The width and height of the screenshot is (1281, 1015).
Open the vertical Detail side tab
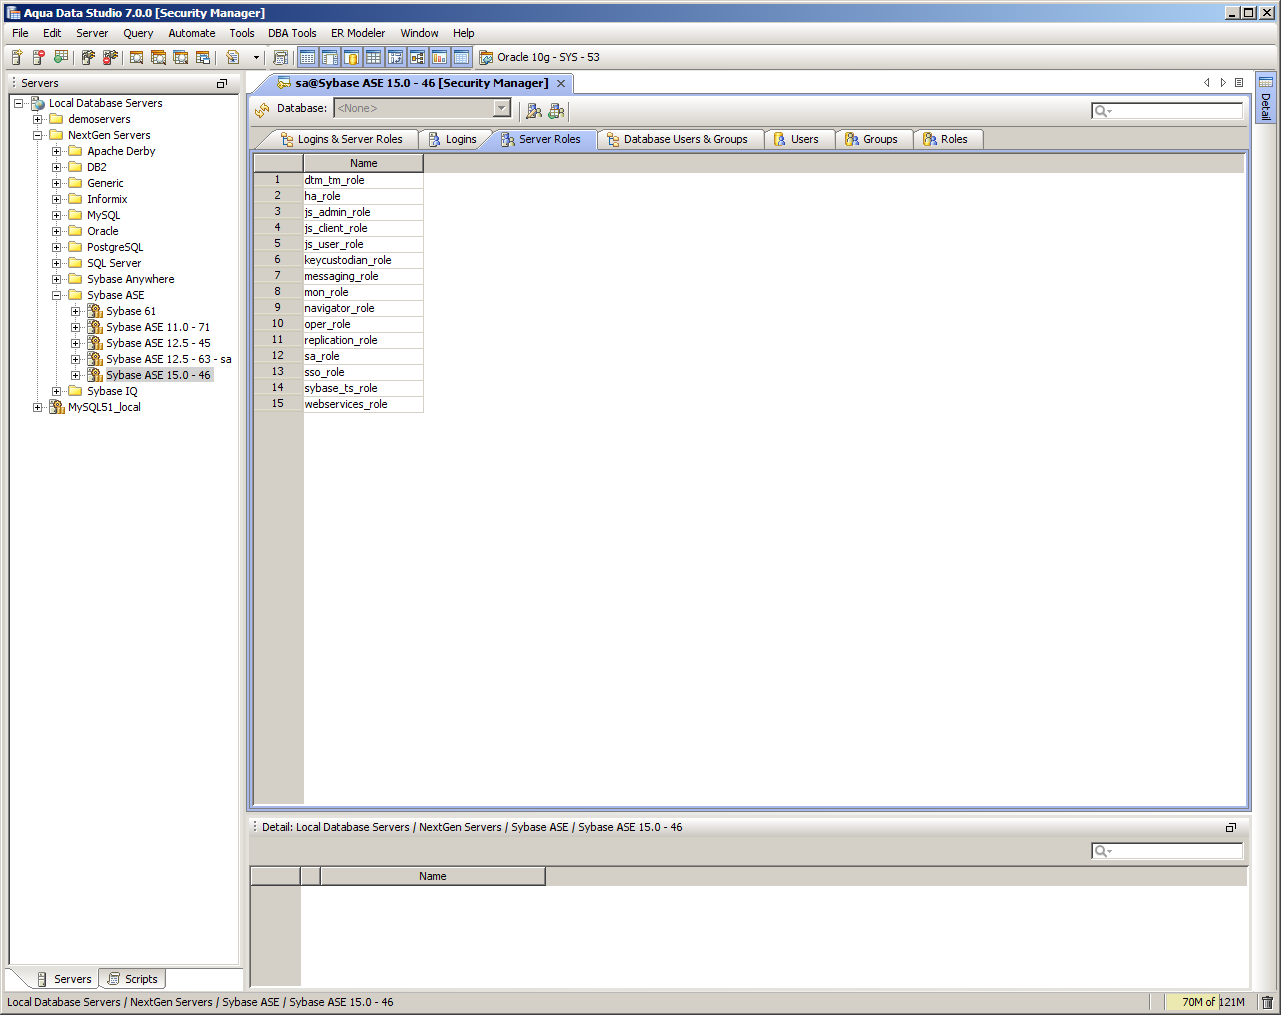[x=1265, y=97]
